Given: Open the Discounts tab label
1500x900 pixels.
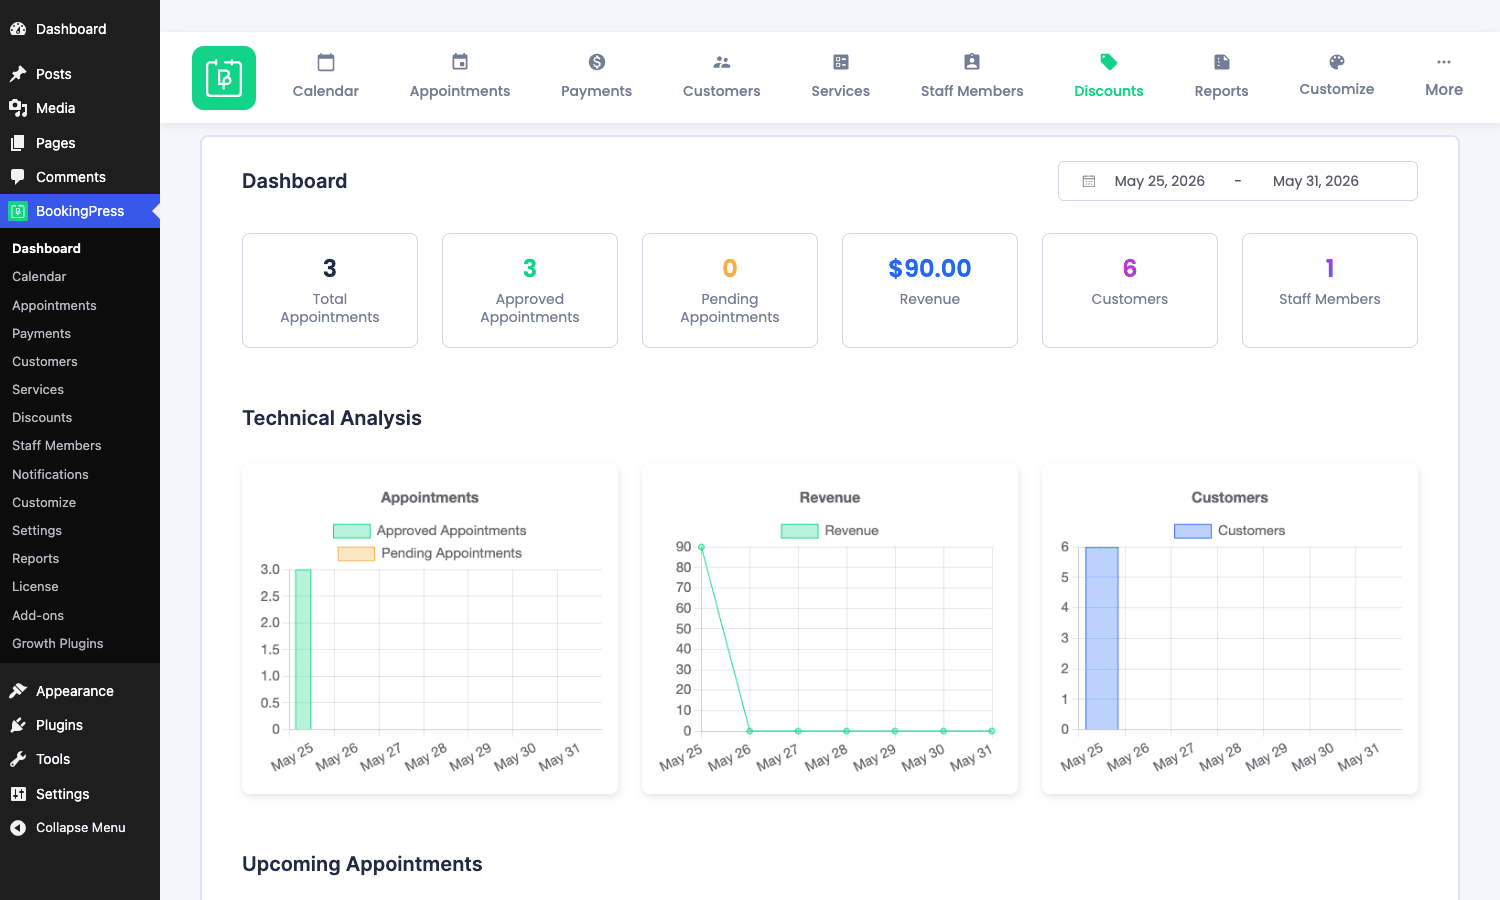Looking at the screenshot, I should tap(1109, 91).
